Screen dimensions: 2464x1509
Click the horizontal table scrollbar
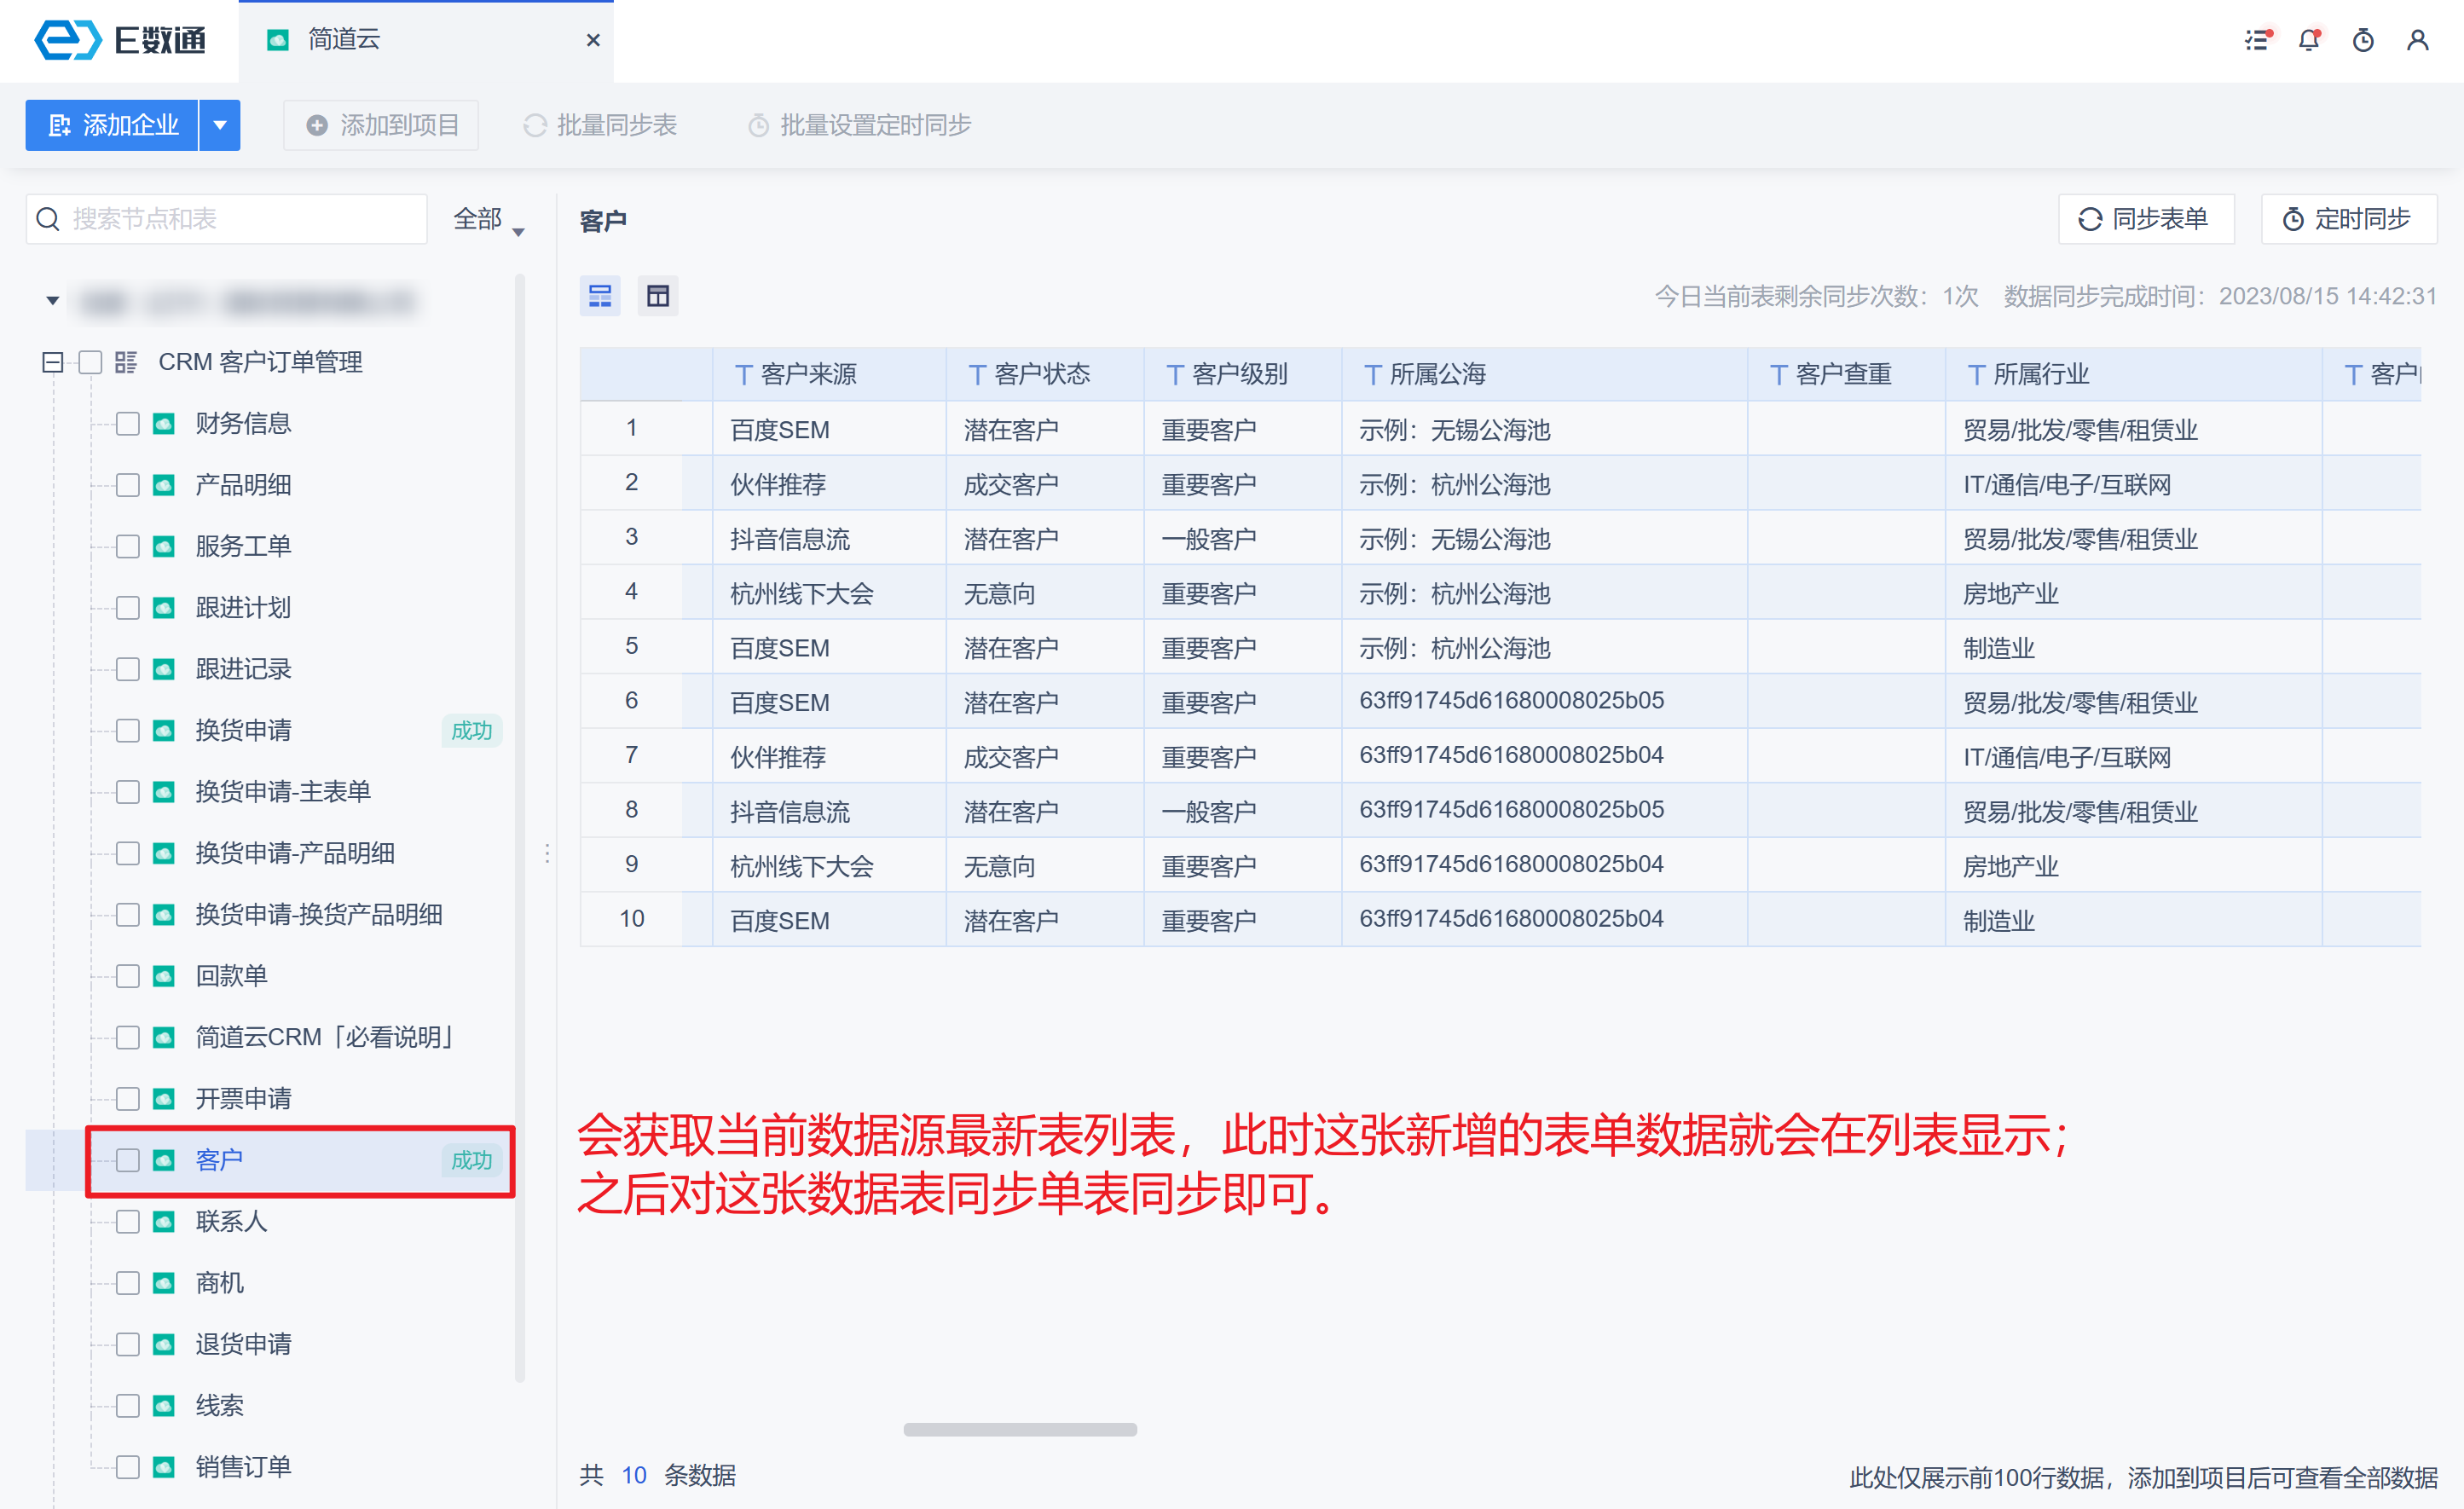tap(1019, 1429)
